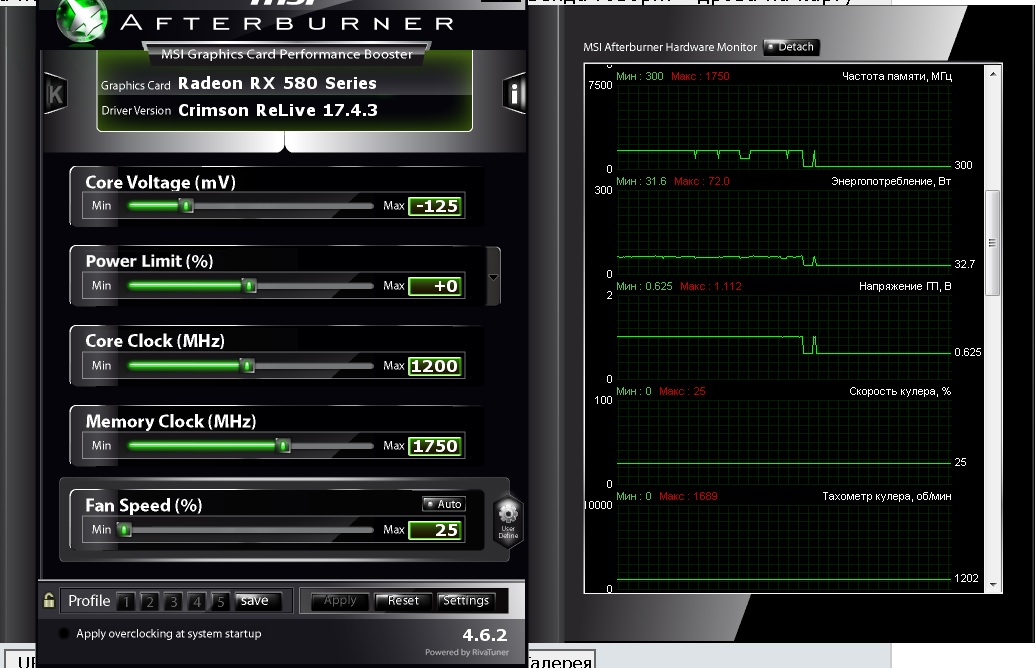The image size is (1036, 668).
Task: Click the version number 4.6.2
Action: click(x=485, y=636)
